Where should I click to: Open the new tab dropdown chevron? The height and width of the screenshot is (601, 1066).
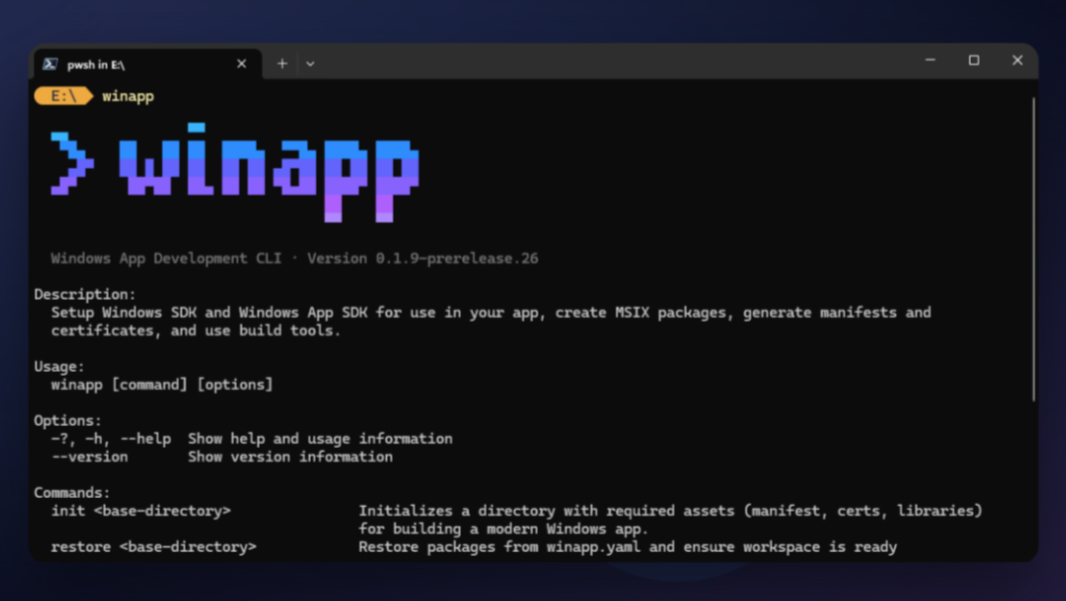[311, 62]
